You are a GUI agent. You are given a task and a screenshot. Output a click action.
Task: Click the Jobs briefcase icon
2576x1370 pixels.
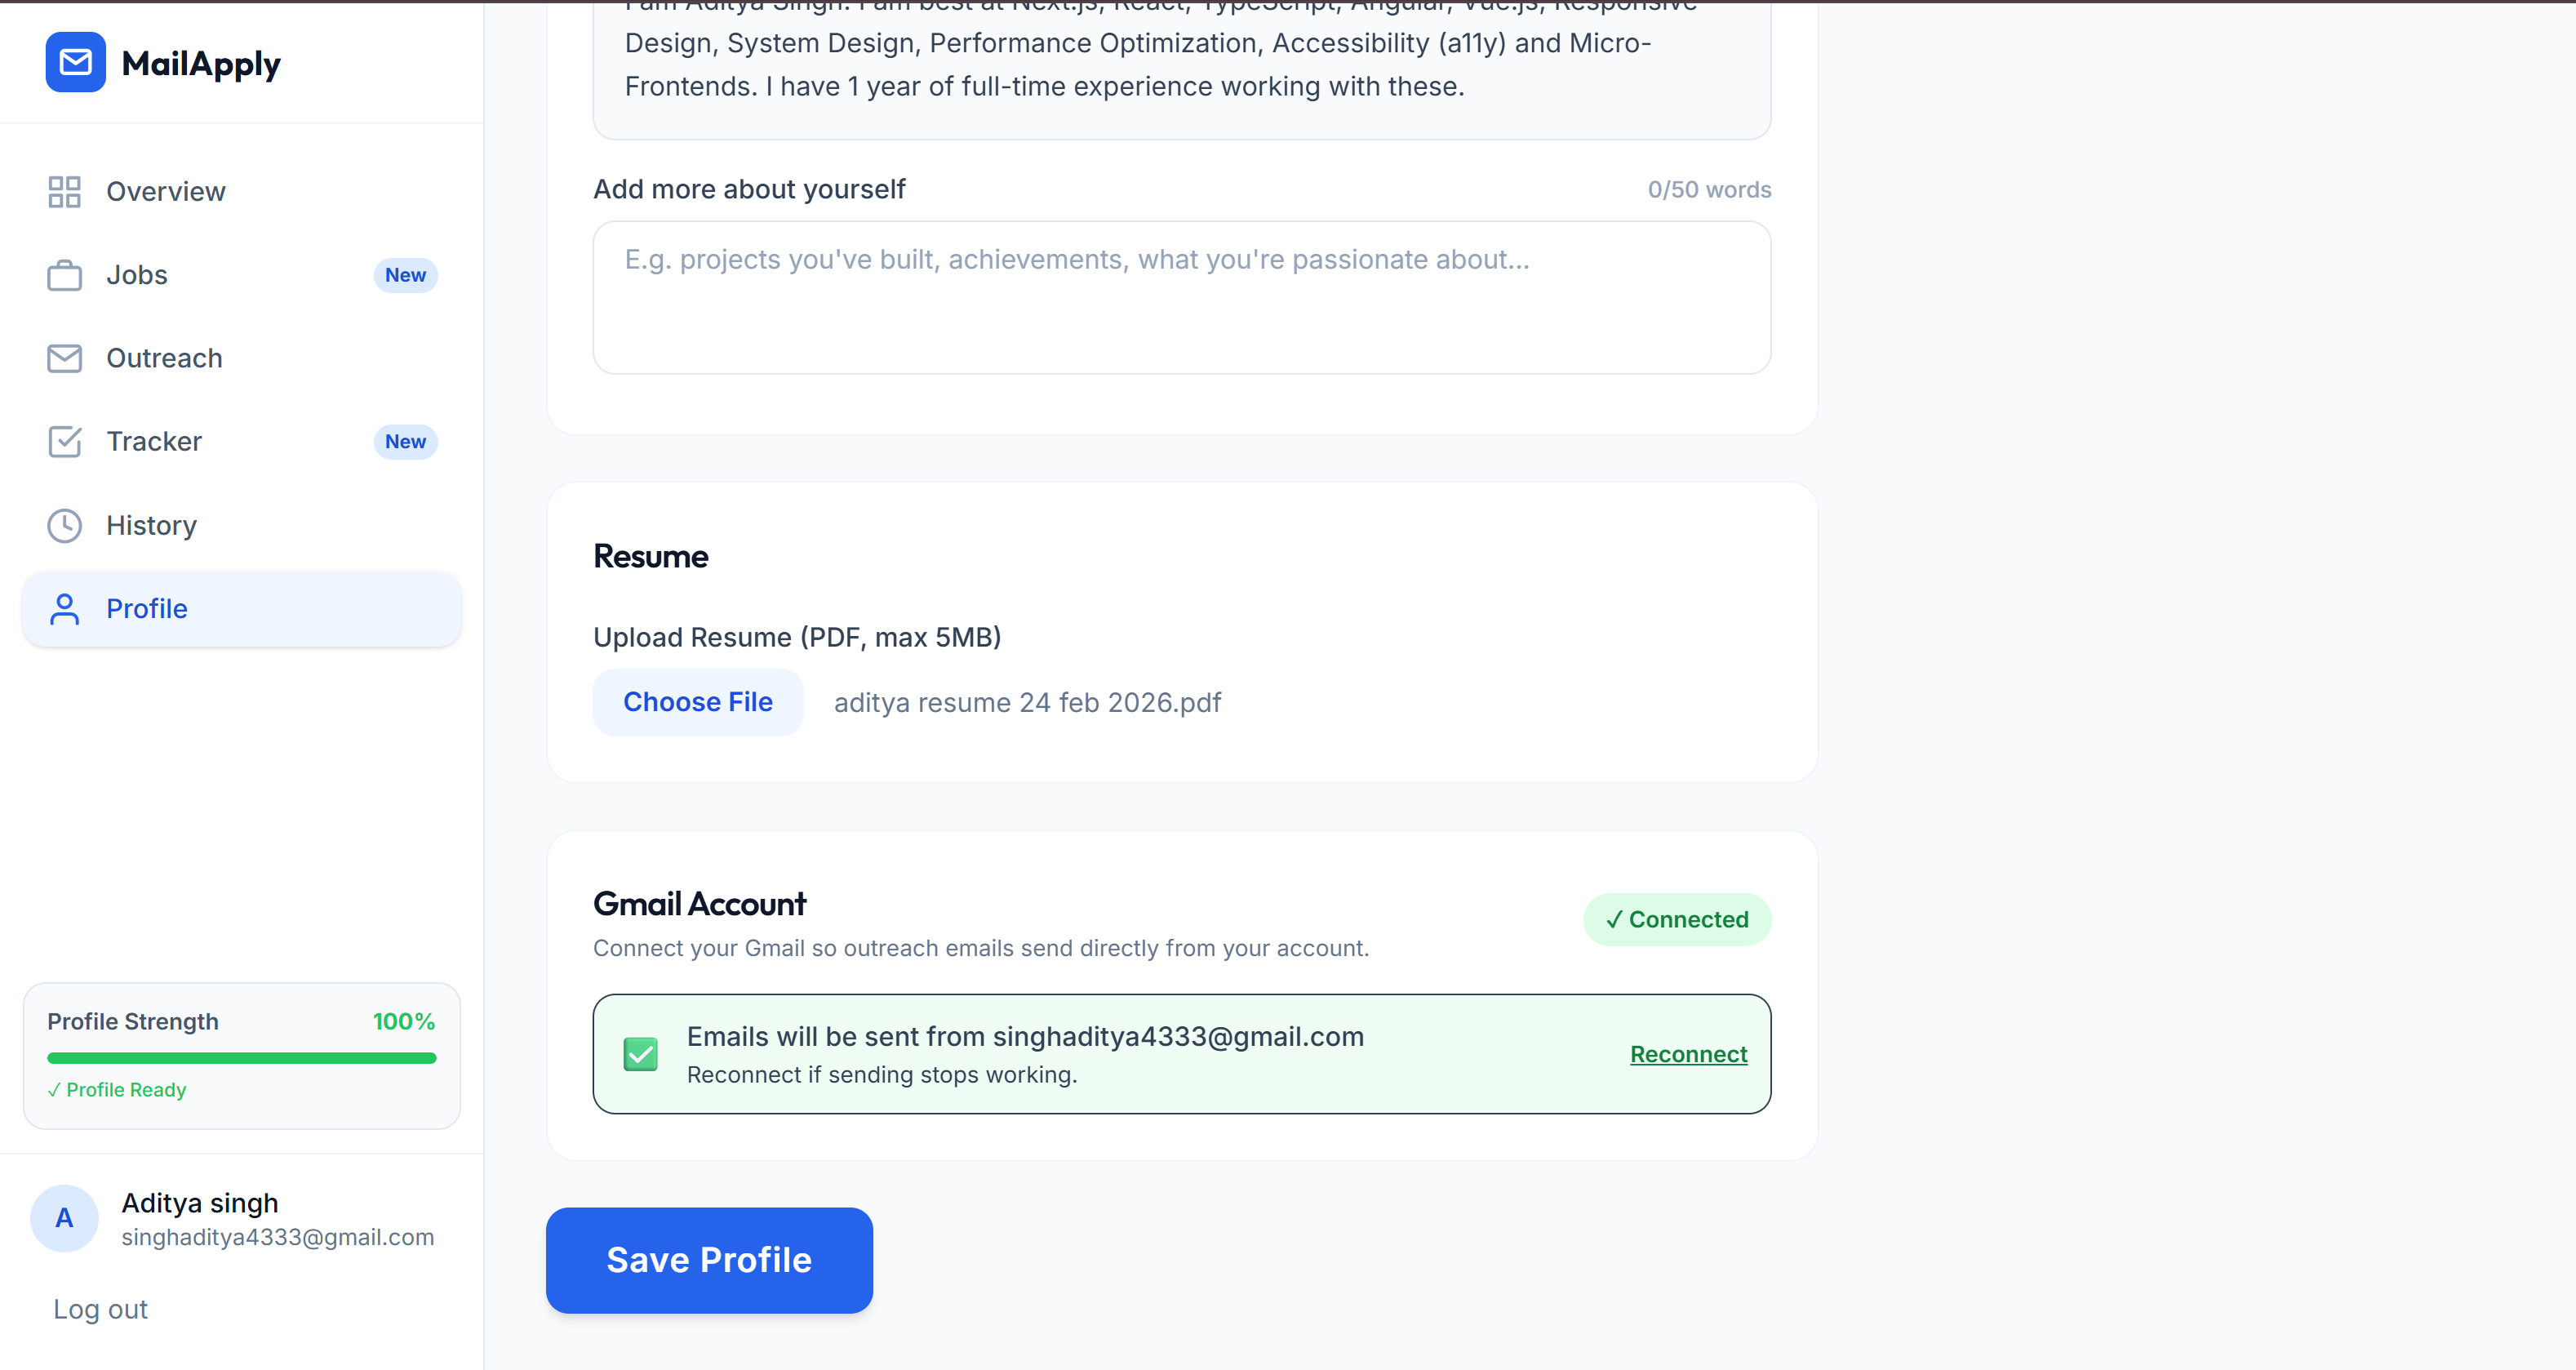tap(64, 275)
